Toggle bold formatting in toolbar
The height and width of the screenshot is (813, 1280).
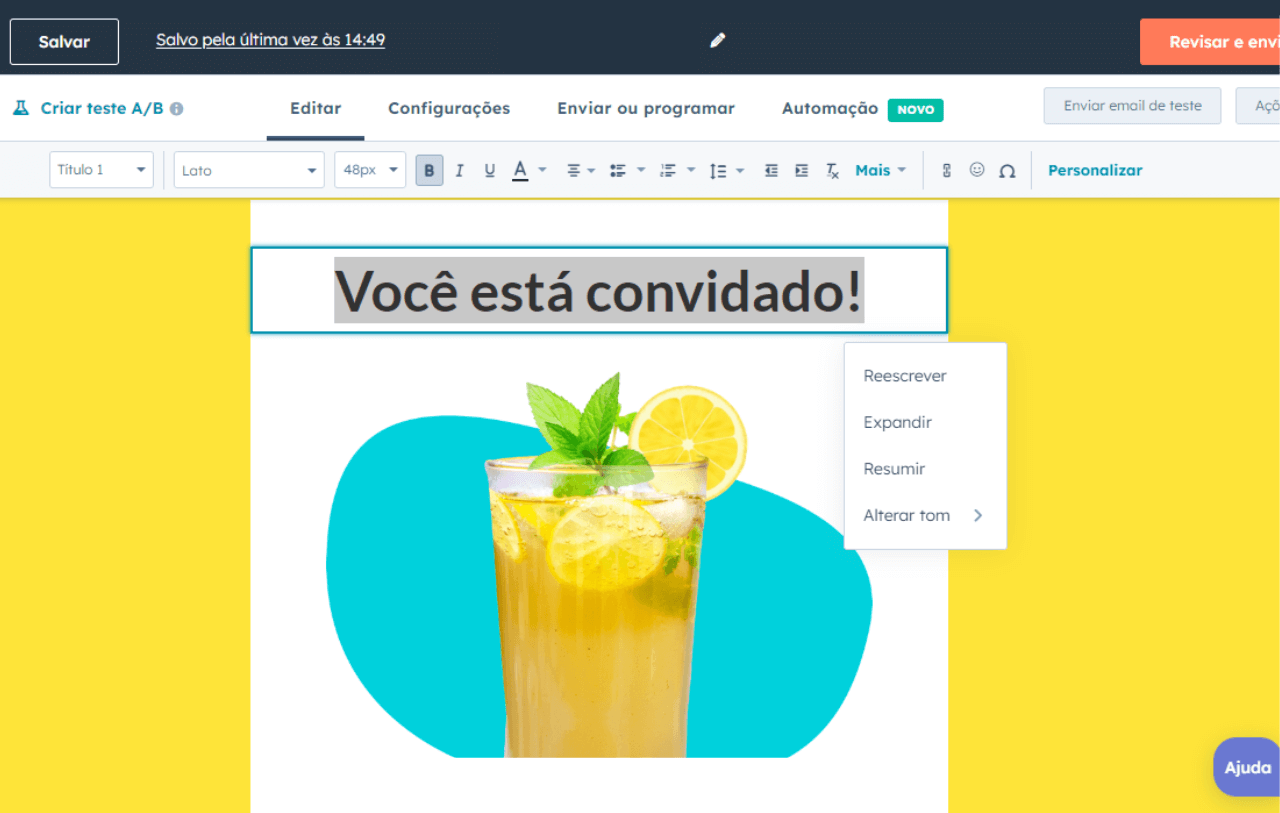tap(429, 170)
